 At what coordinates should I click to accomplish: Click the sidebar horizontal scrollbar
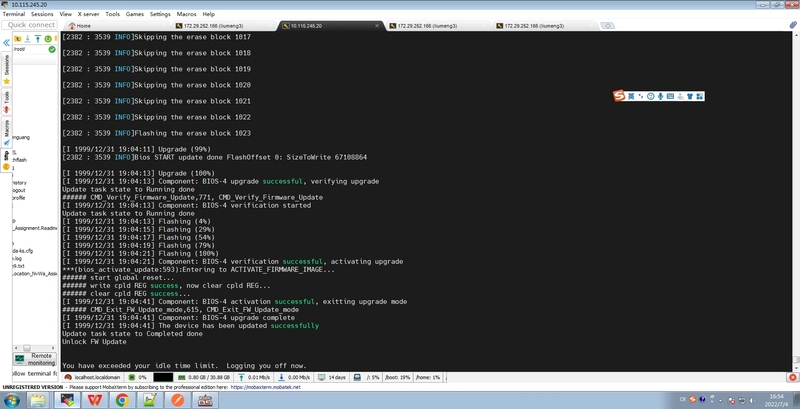coord(35,348)
